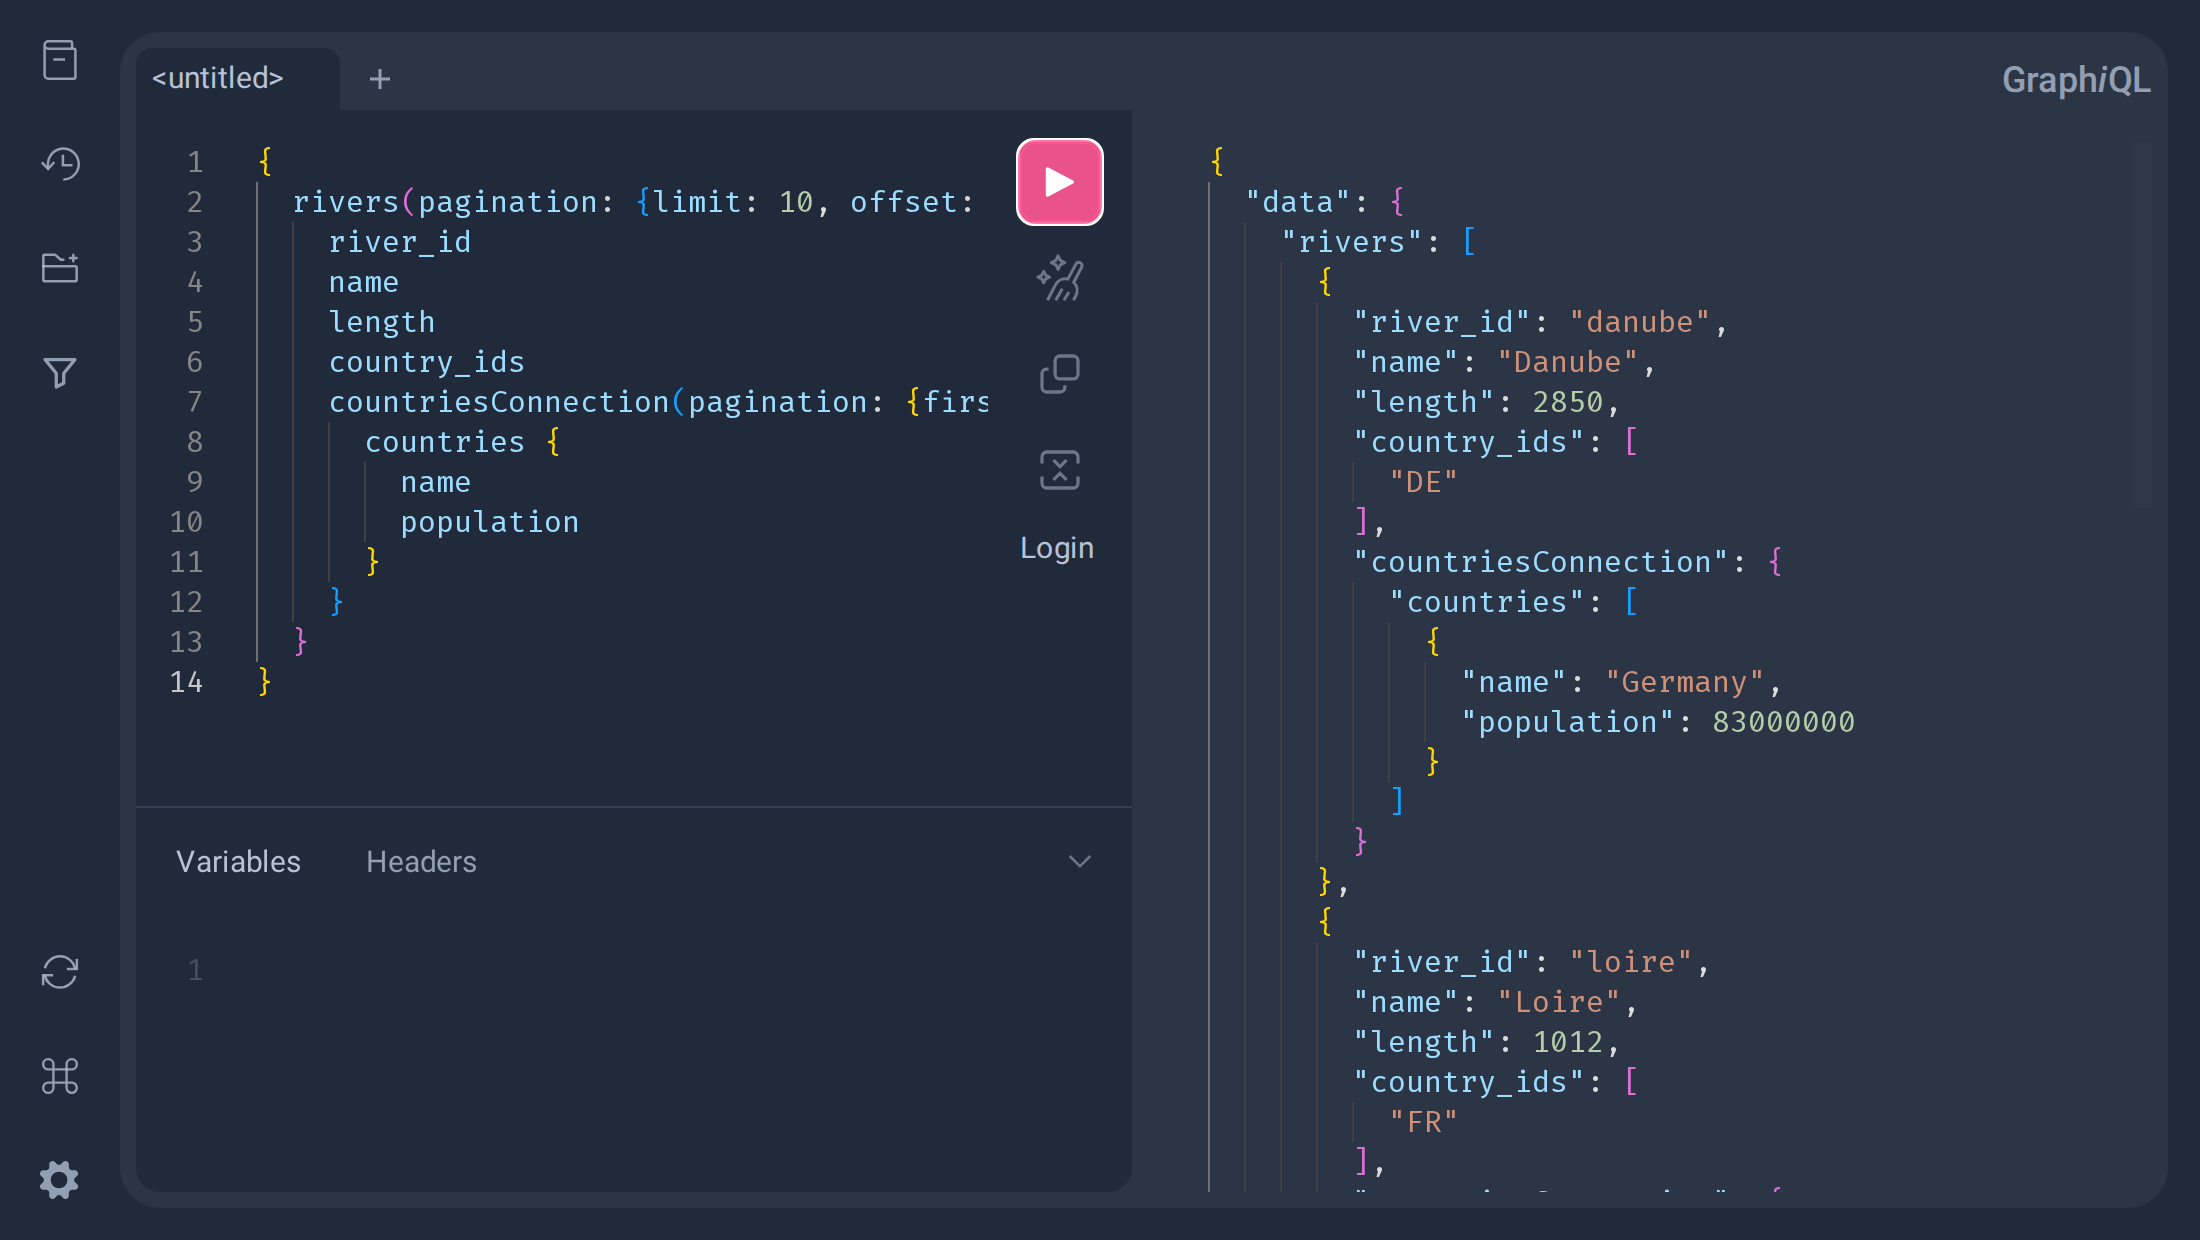Collapse the variables editor with the chevron
Viewport: 2200px width, 1240px height.
[1080, 861]
